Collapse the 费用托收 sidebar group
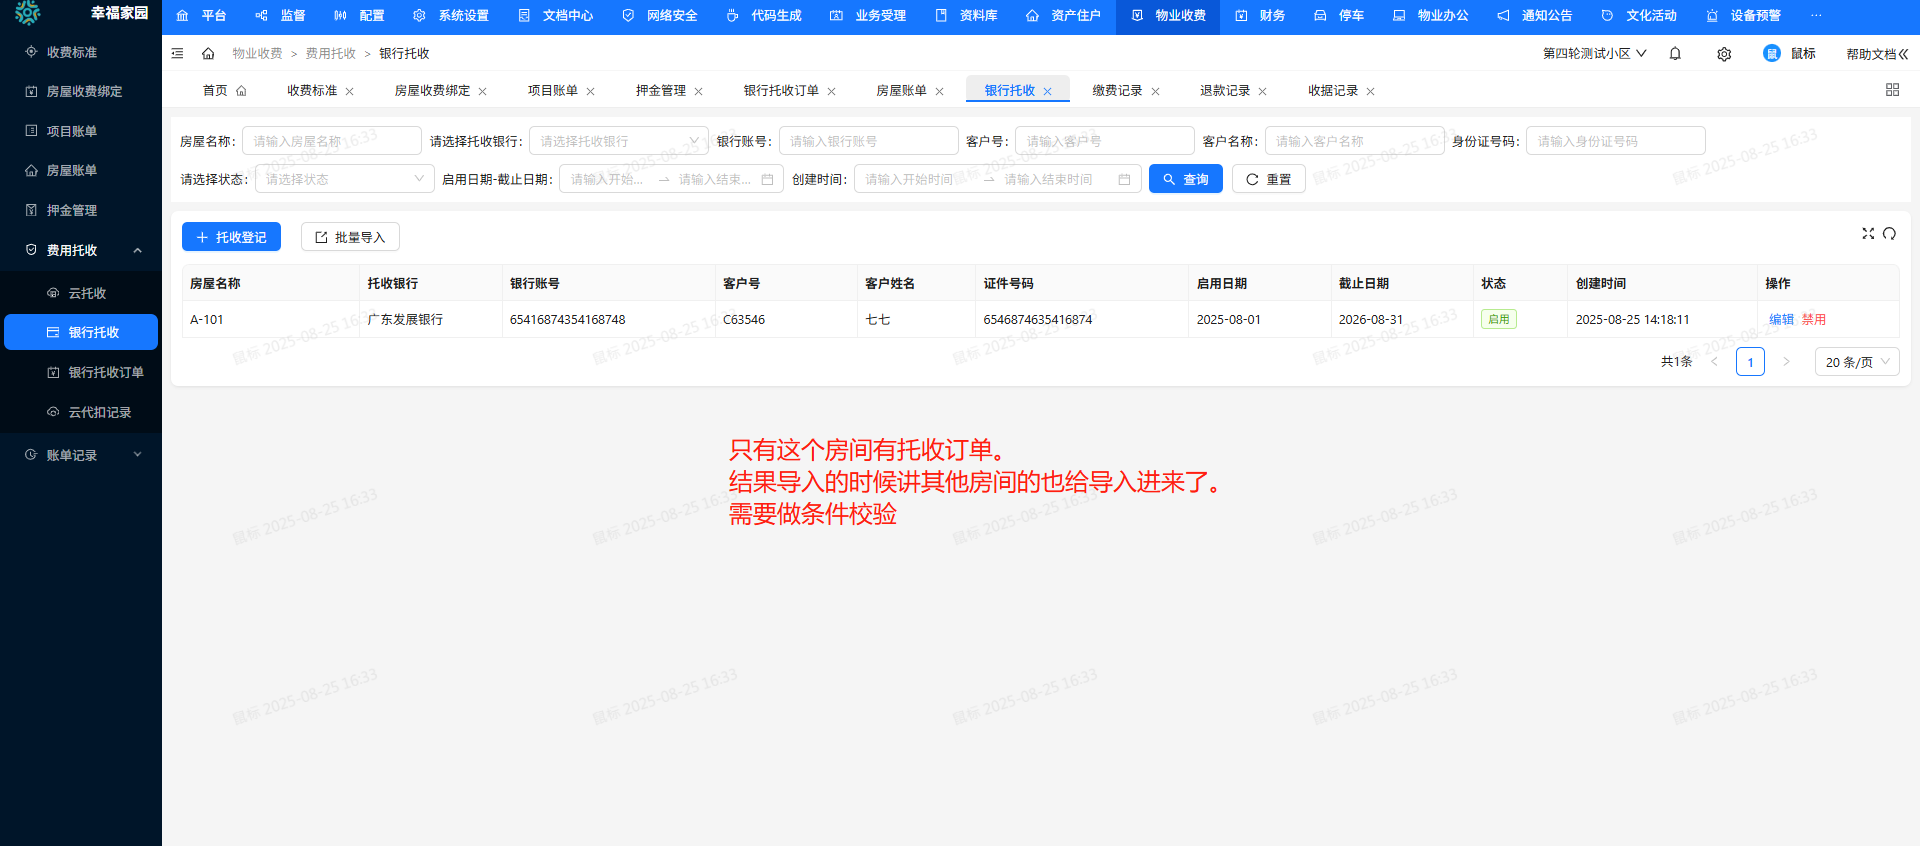 (x=137, y=251)
